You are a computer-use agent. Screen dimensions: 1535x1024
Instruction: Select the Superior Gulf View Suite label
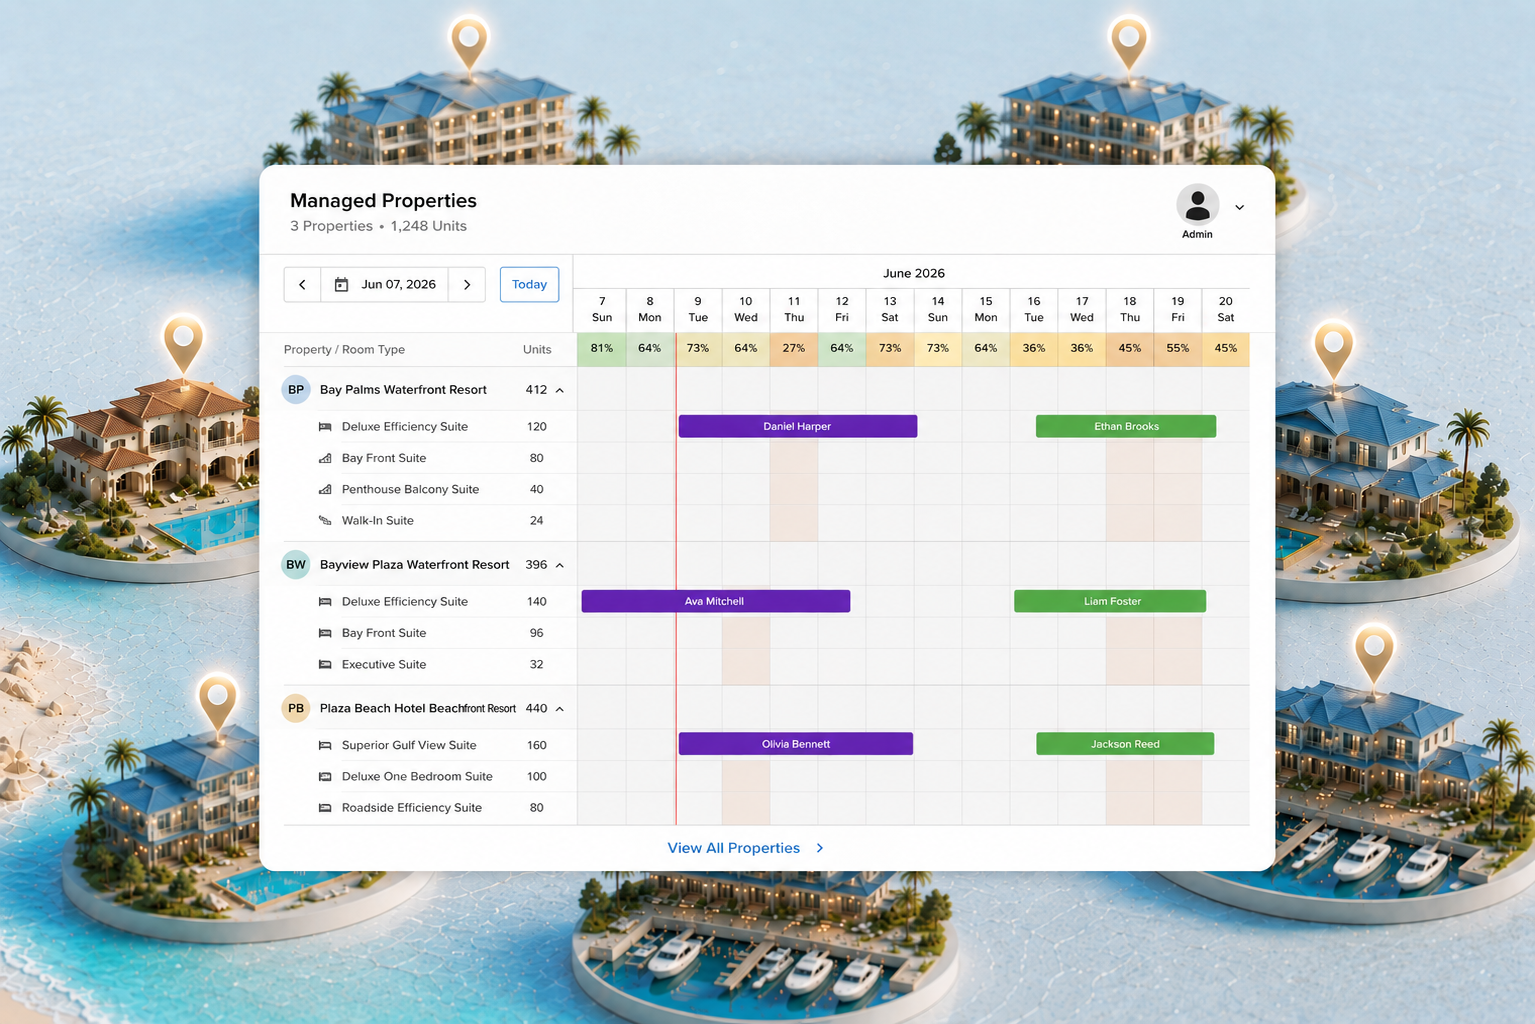point(409,745)
